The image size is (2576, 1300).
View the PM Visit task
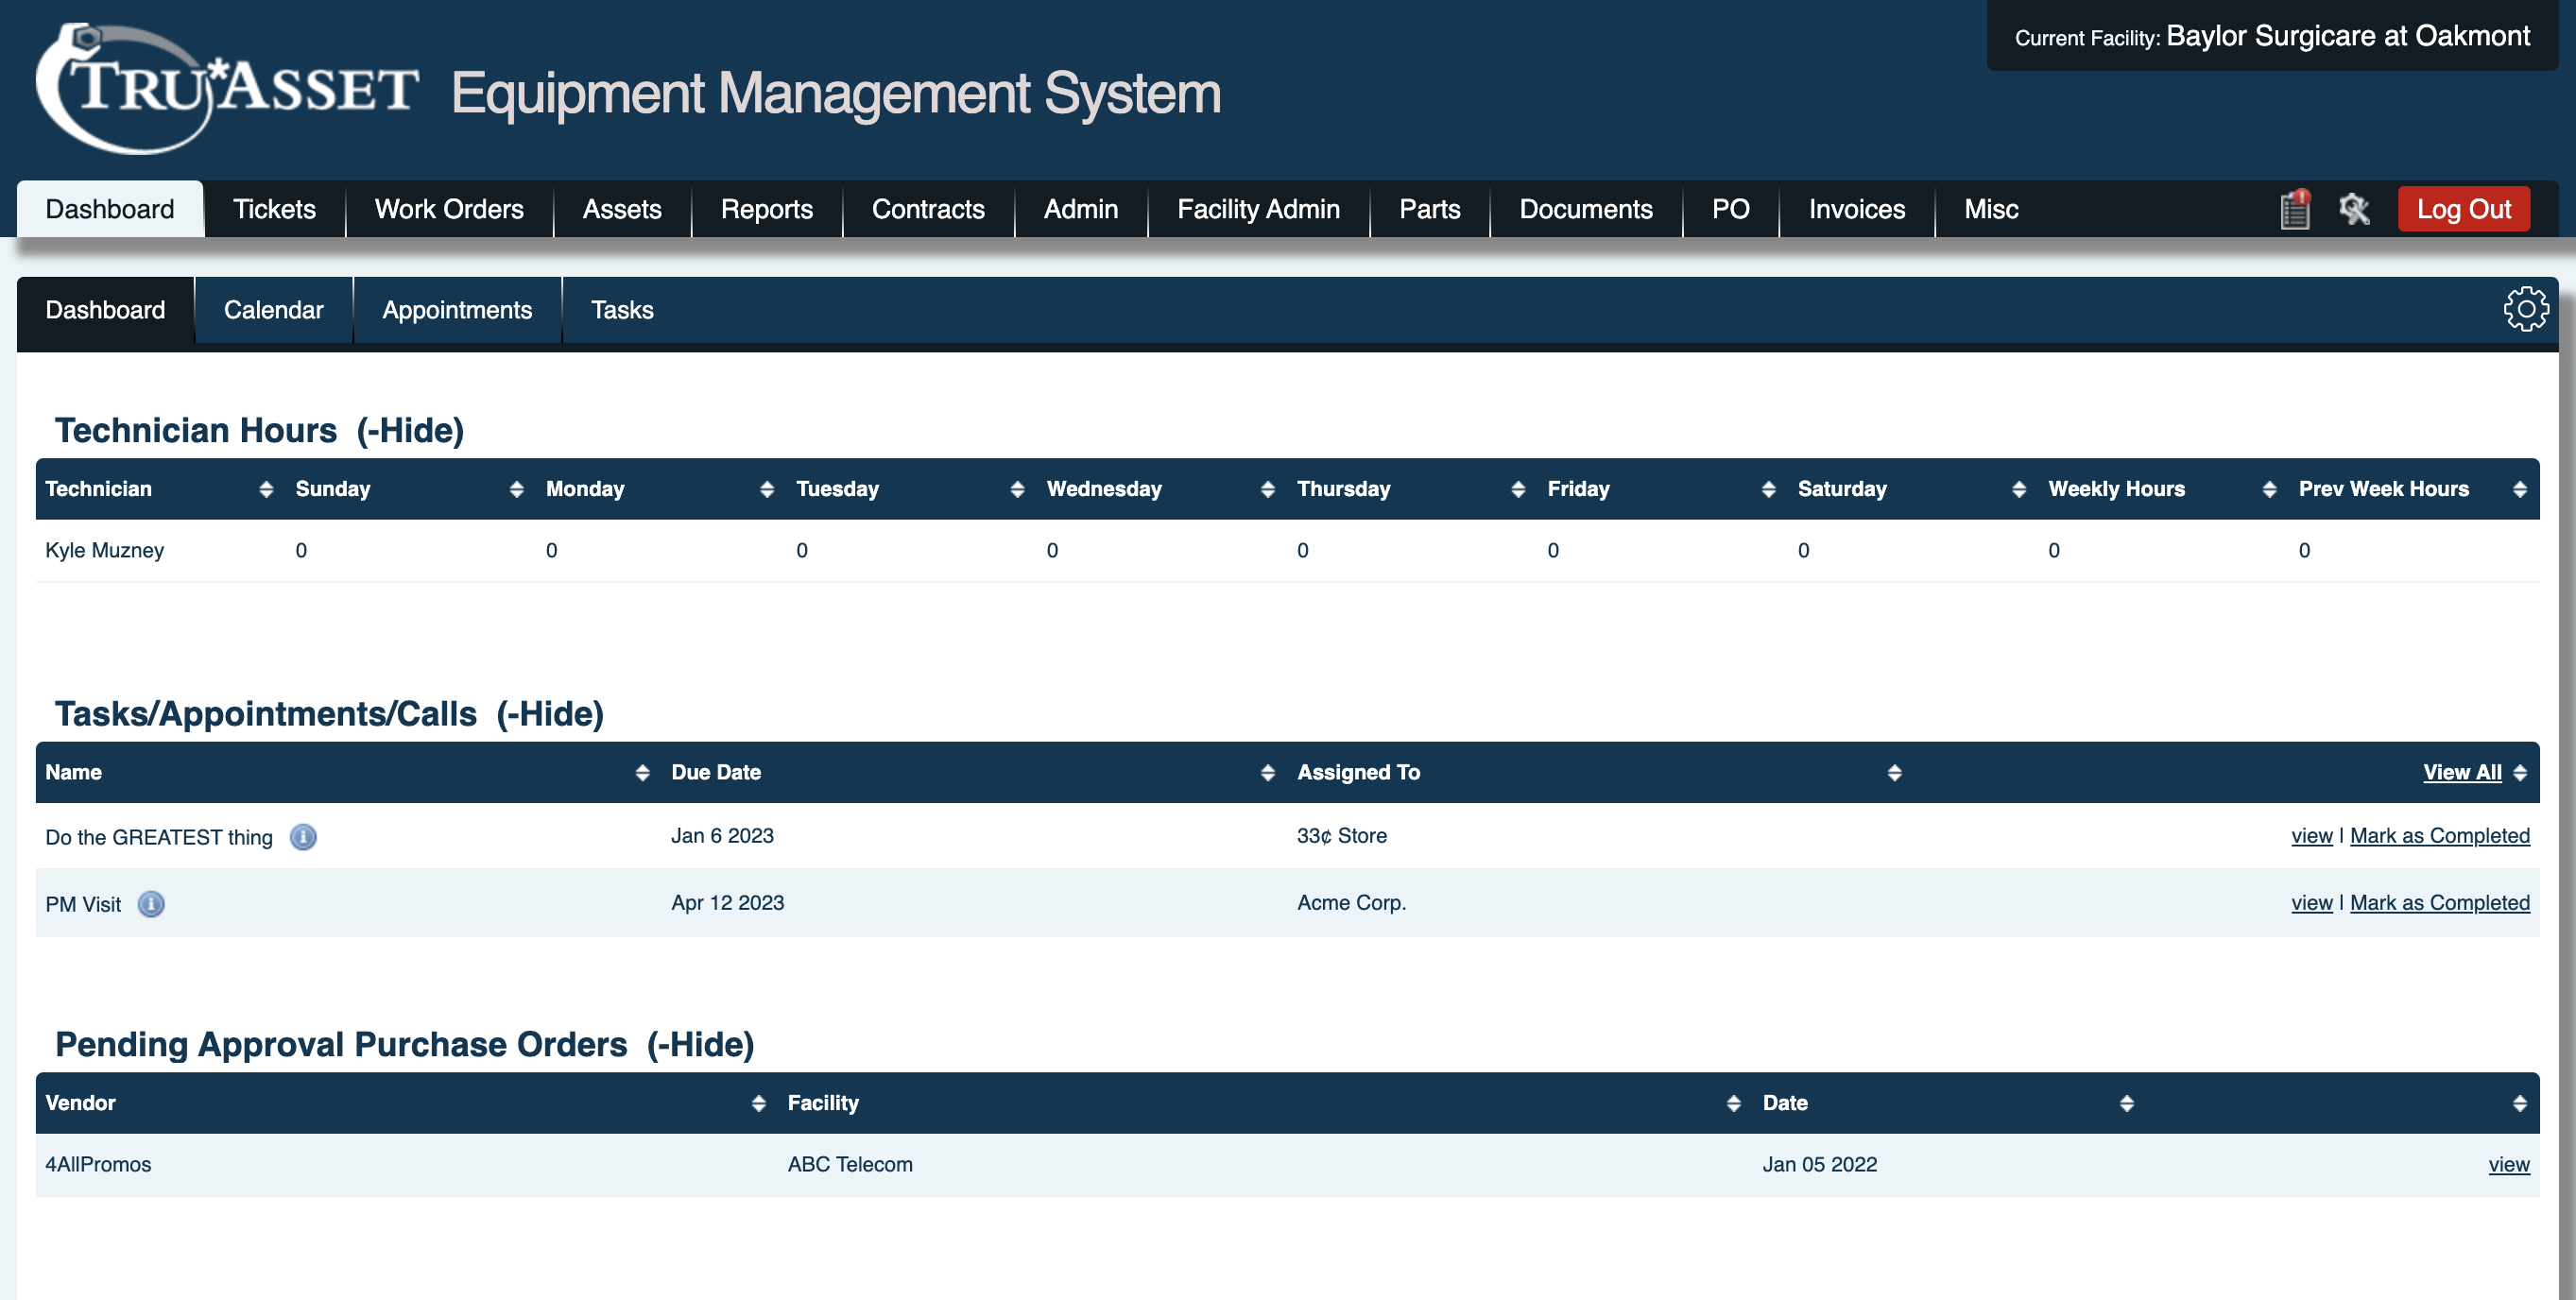(2312, 903)
